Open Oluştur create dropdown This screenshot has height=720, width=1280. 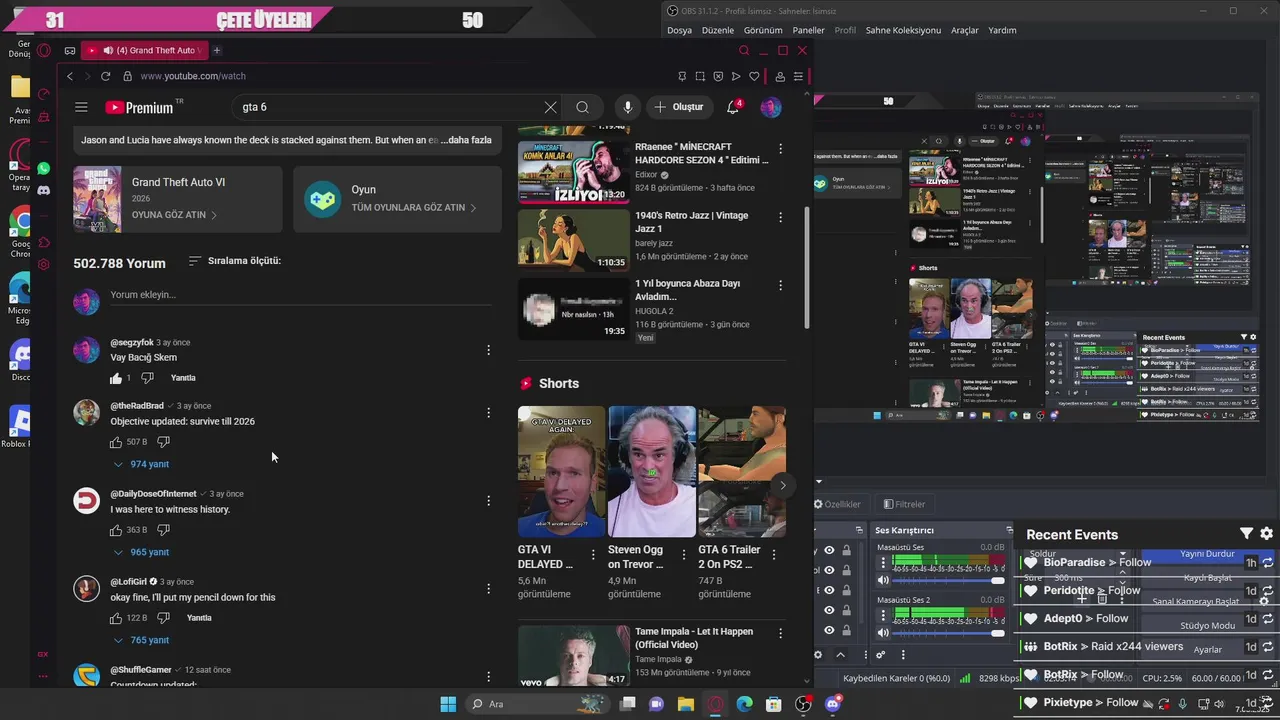click(679, 107)
